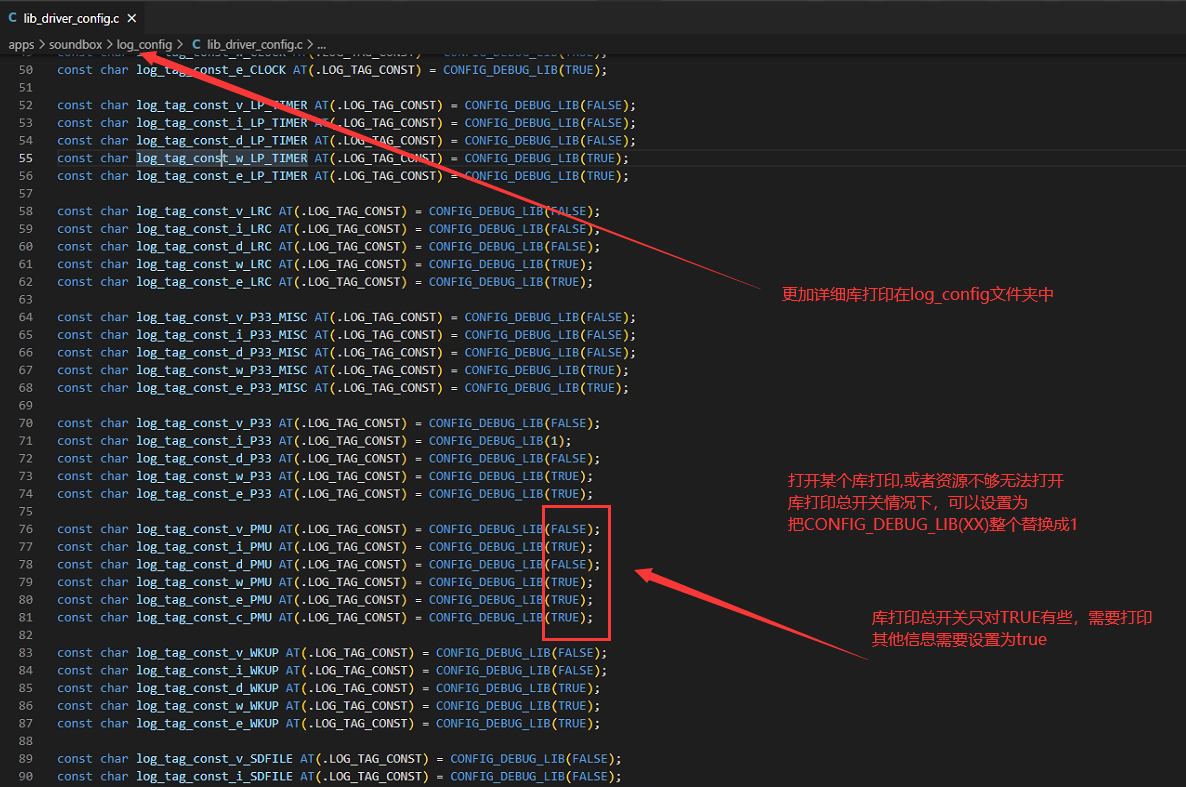Close the lib_driver_config.c editor tab

tap(132, 18)
